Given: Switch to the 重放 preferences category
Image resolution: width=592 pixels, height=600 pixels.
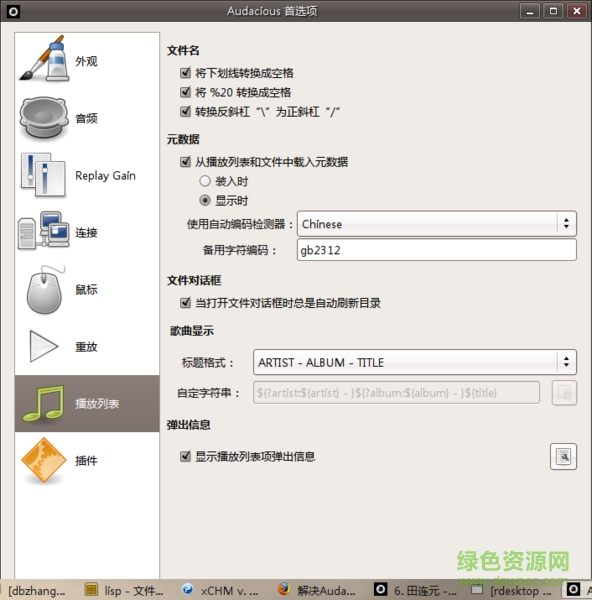Looking at the screenshot, I should click(87, 346).
